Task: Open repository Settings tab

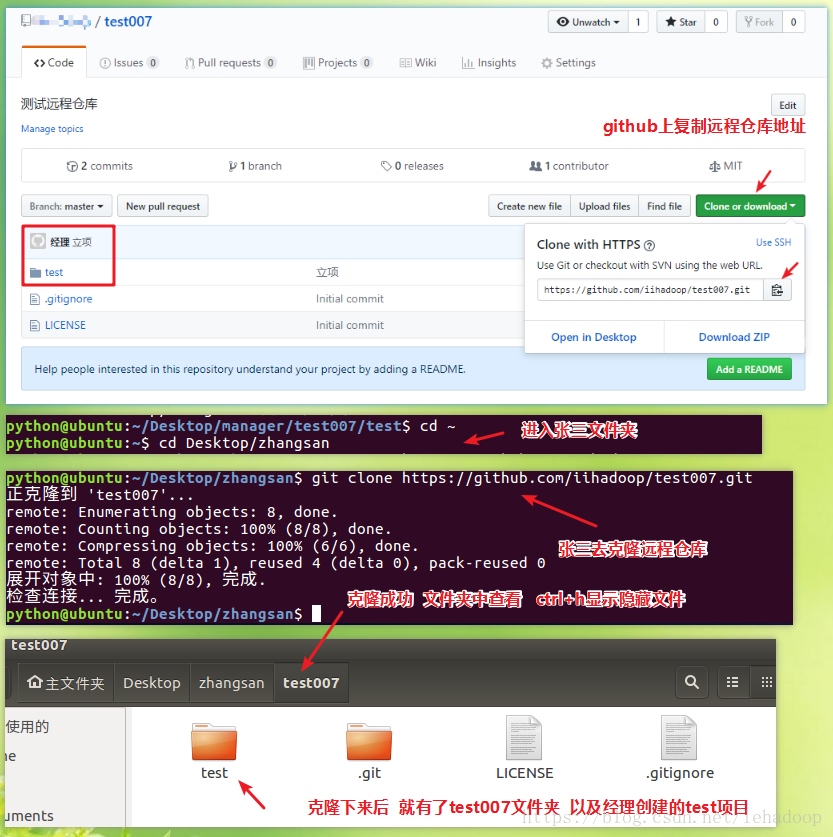Action: [568, 62]
